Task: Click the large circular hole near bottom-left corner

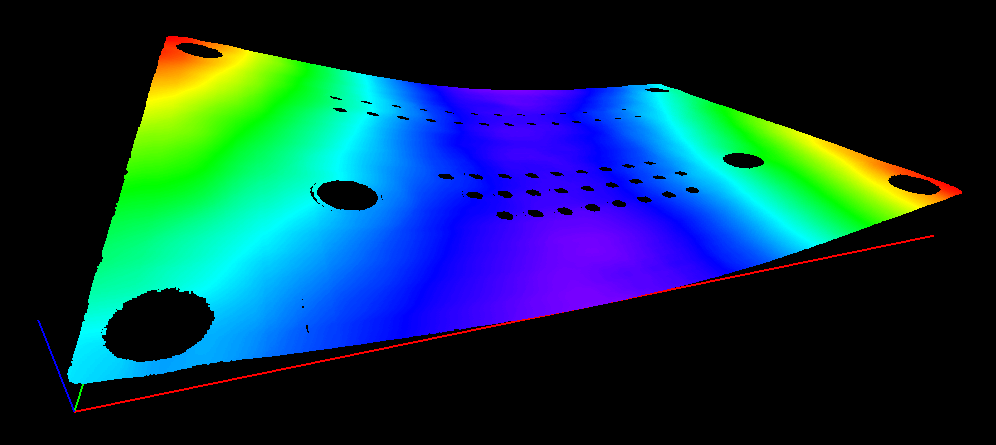Action: (x=158, y=324)
